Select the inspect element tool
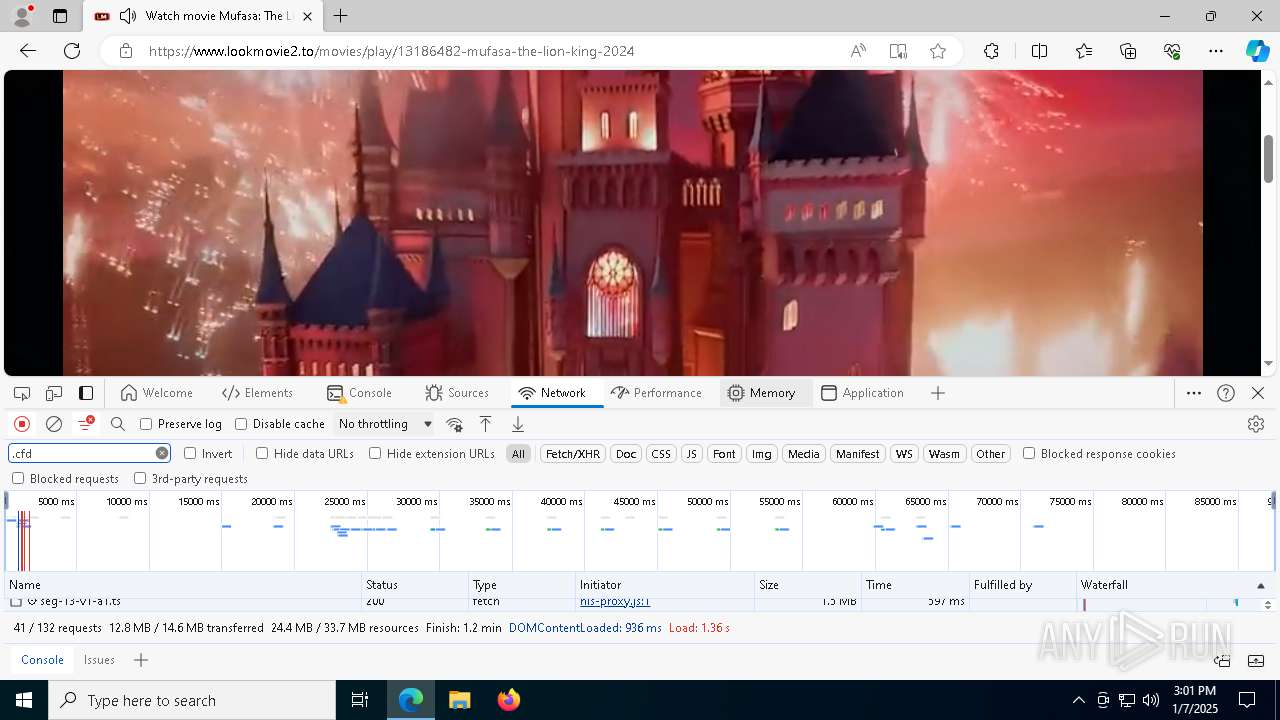Screen dimensions: 1280x720 point(22,393)
